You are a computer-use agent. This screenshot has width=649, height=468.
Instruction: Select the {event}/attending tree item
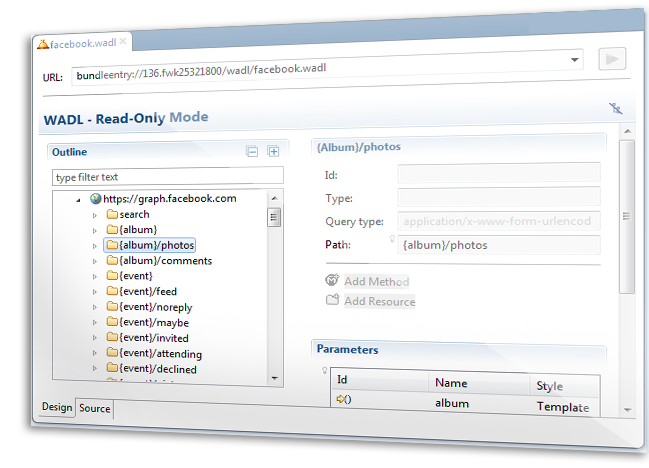pyautogui.click(x=160, y=354)
